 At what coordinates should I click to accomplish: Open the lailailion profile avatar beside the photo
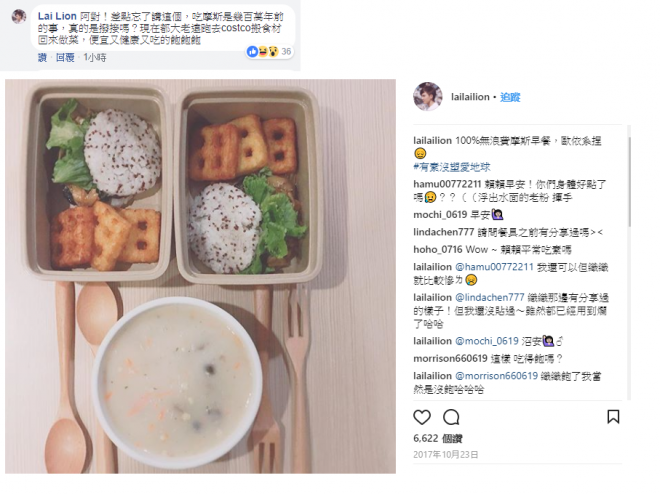(428, 97)
